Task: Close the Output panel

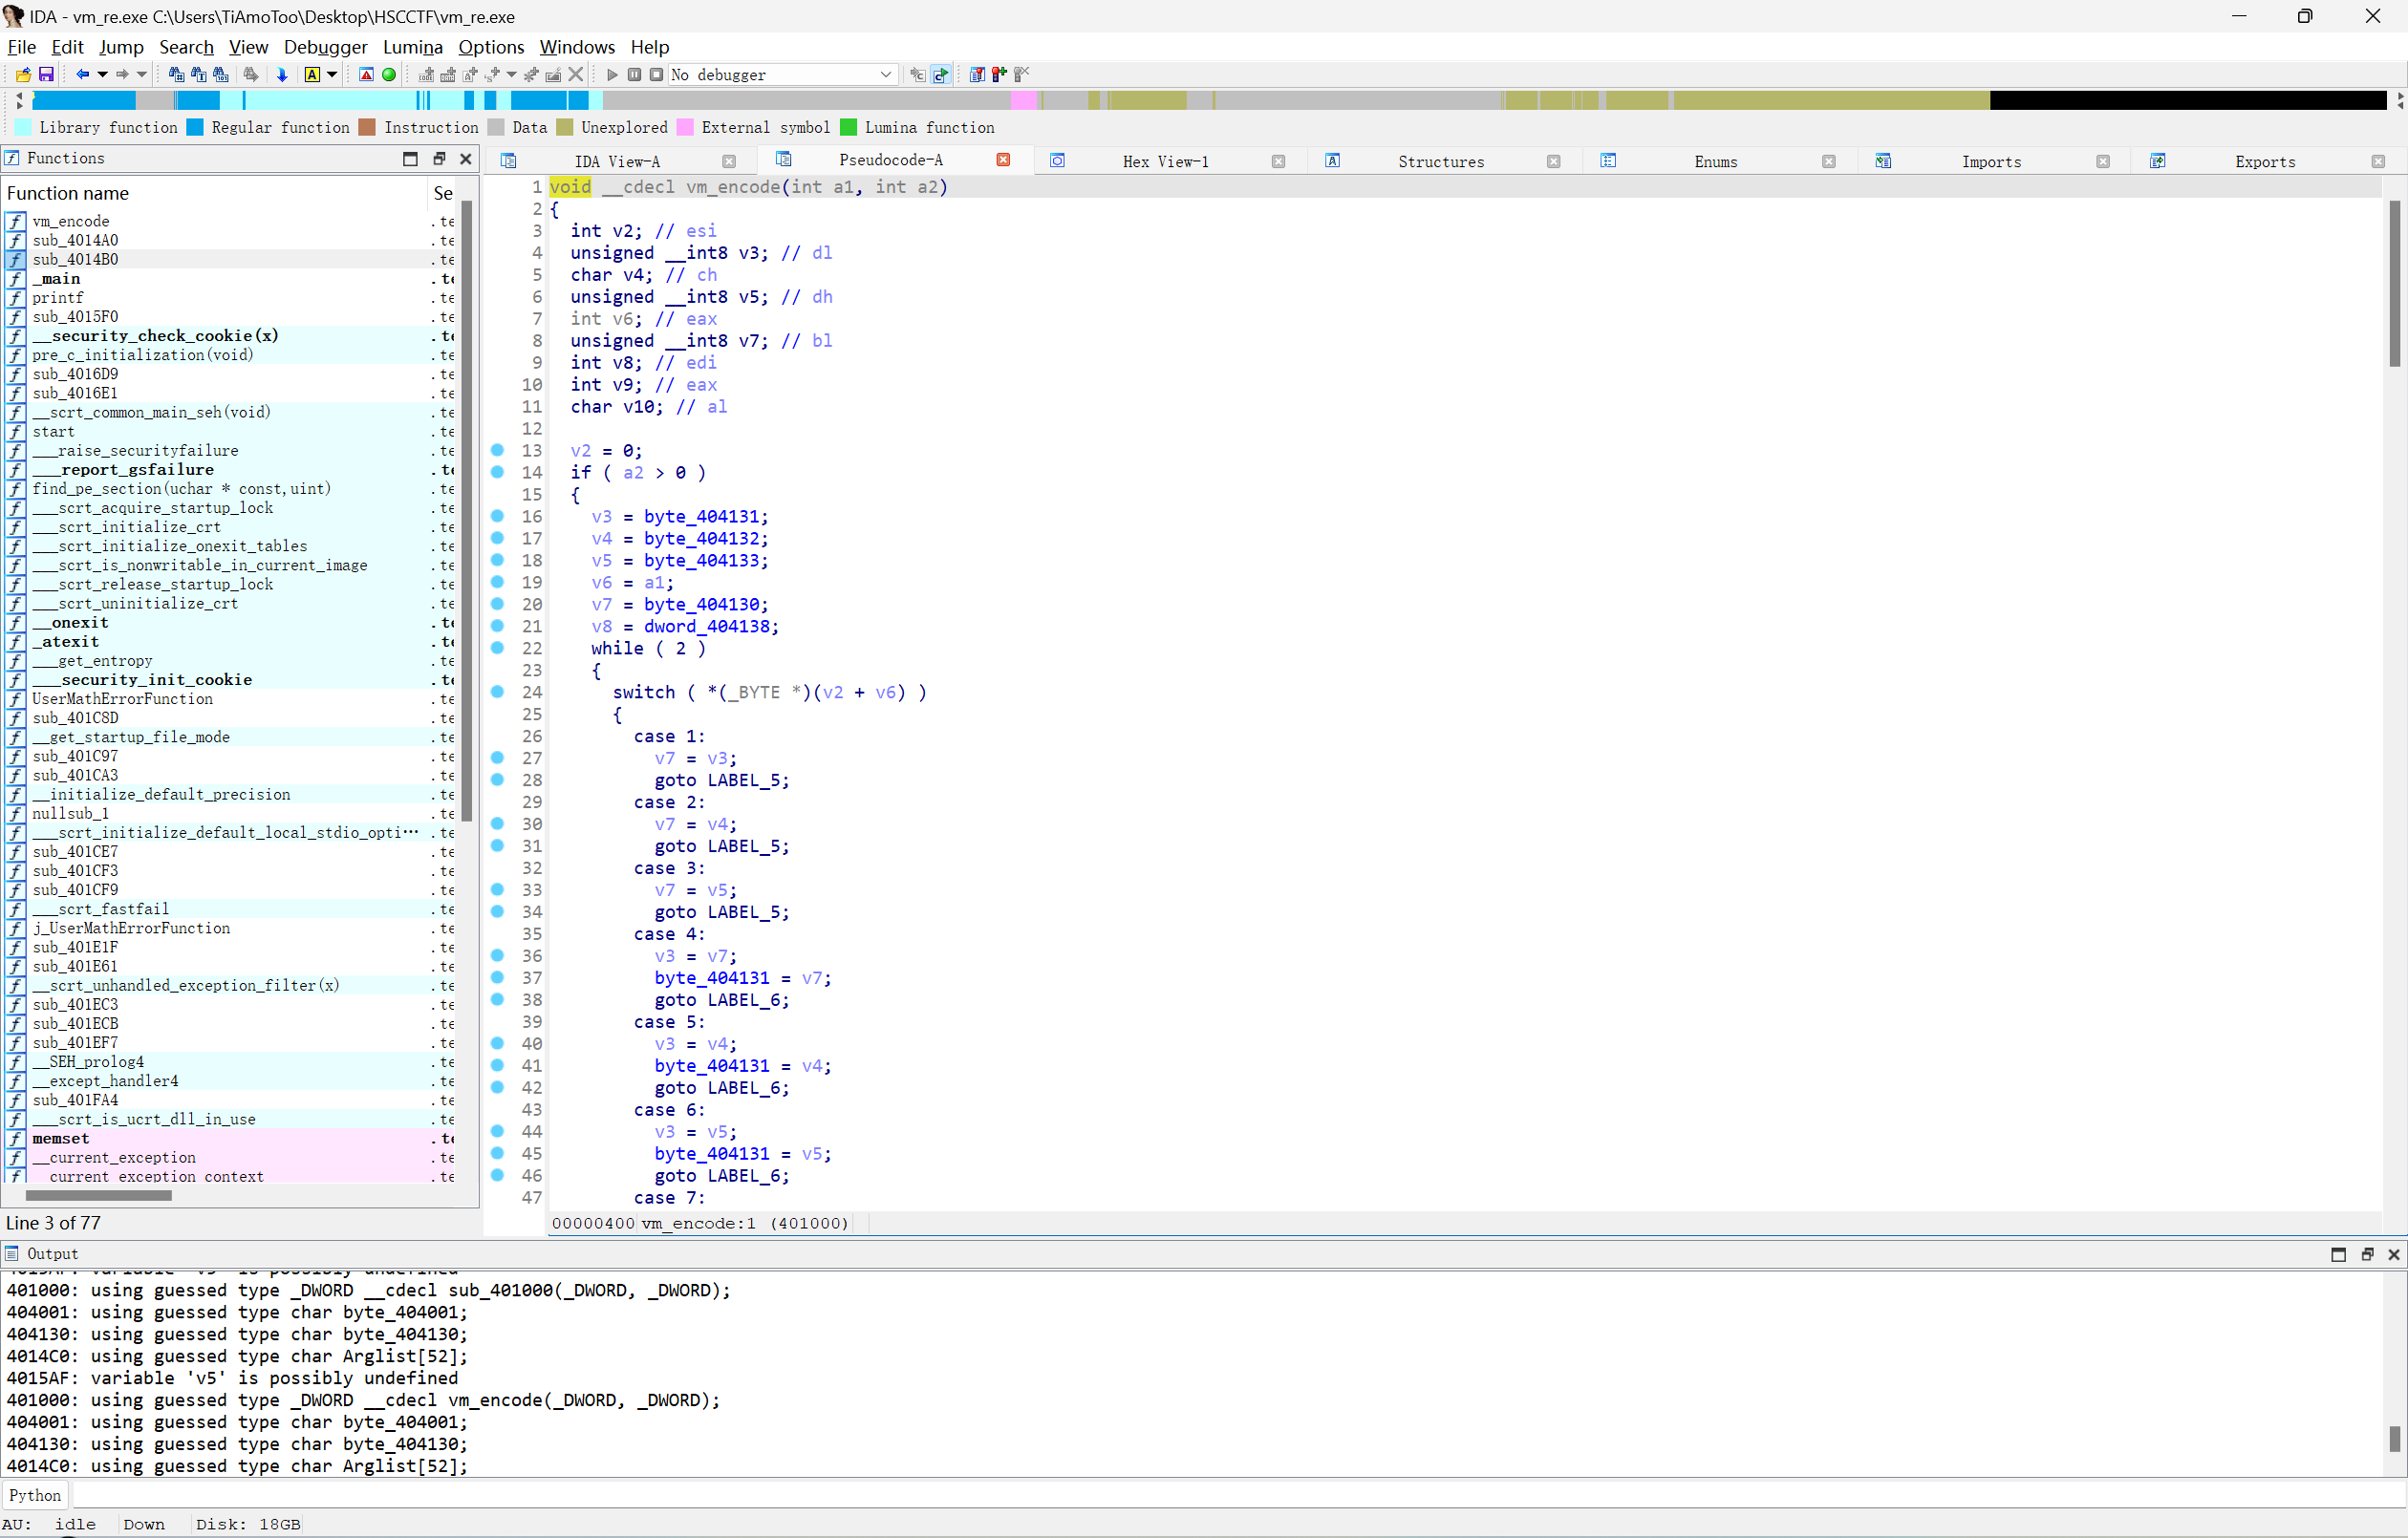Action: [x=2393, y=1255]
